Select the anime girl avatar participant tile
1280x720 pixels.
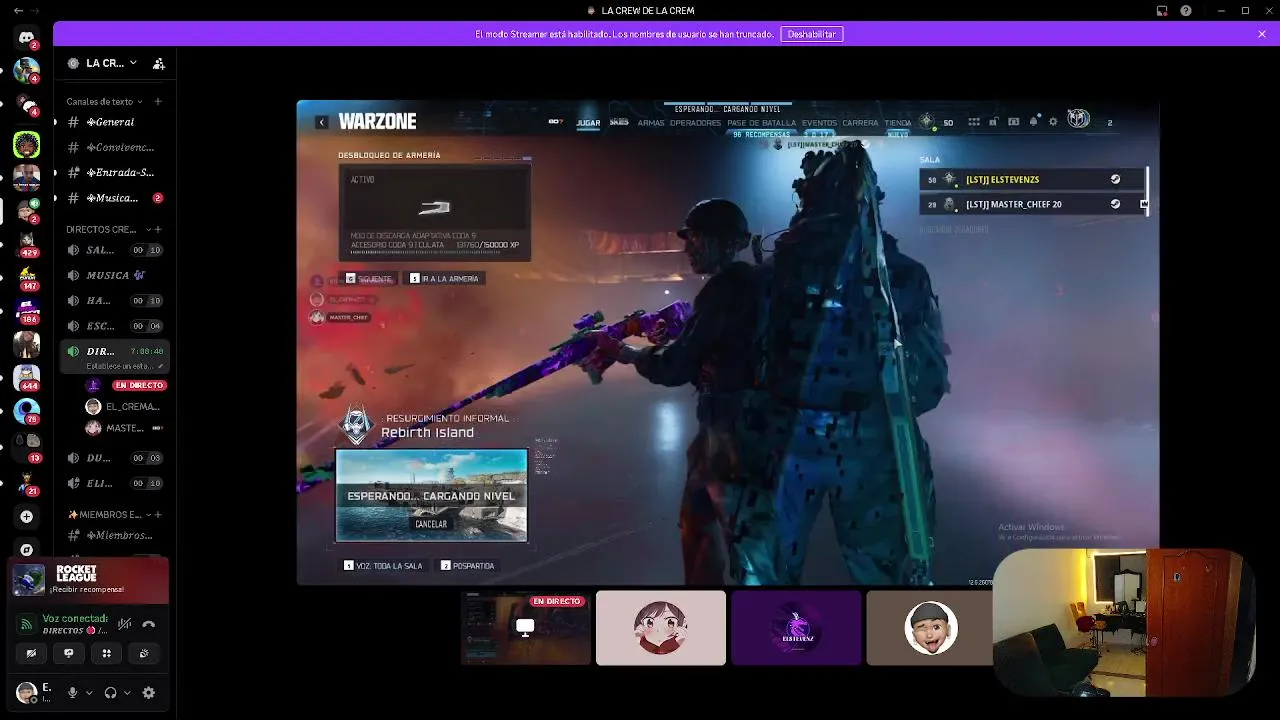pos(661,628)
